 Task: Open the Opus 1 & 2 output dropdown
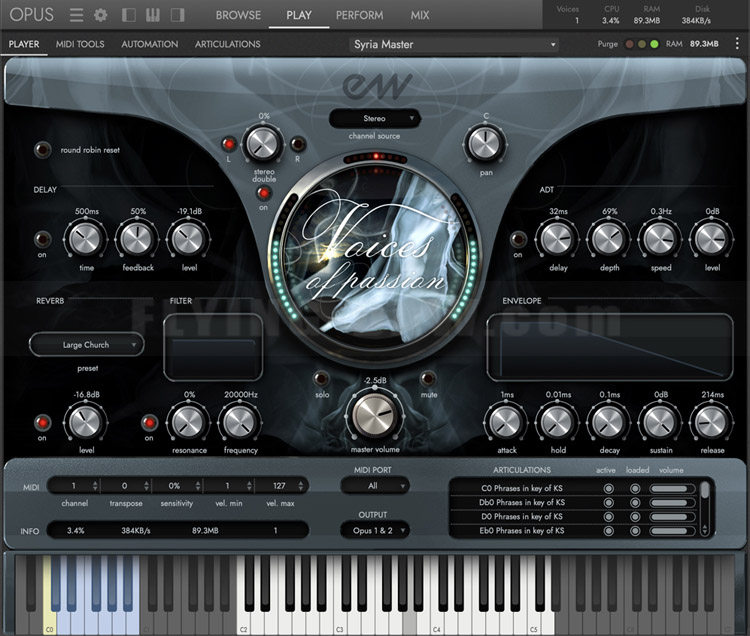(x=375, y=530)
